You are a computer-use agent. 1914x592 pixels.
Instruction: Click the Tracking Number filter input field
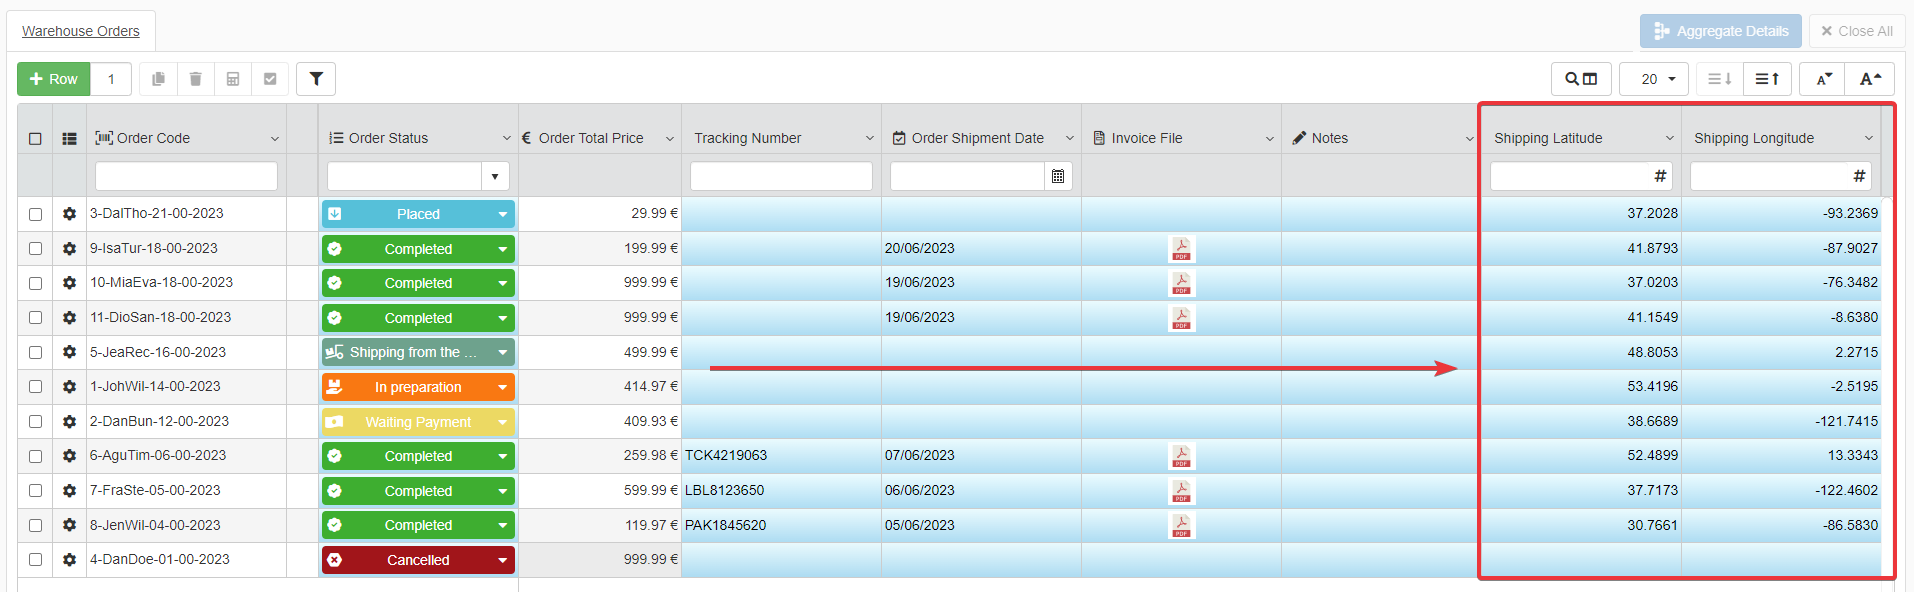[781, 177]
